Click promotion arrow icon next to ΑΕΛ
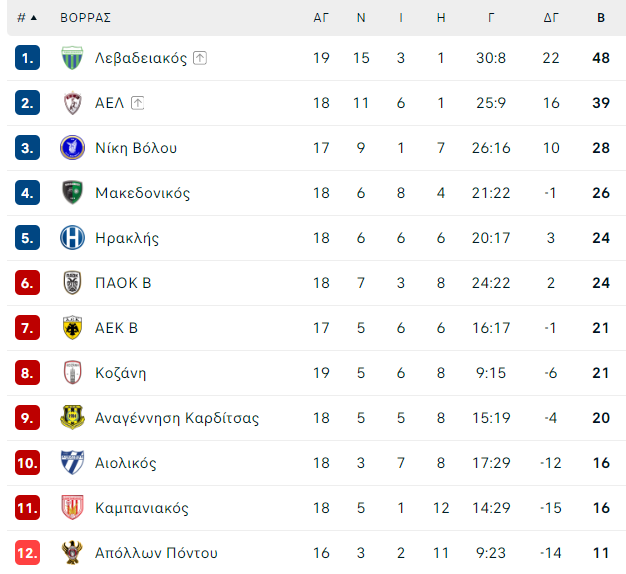The width and height of the screenshot is (626, 574). [x=137, y=103]
